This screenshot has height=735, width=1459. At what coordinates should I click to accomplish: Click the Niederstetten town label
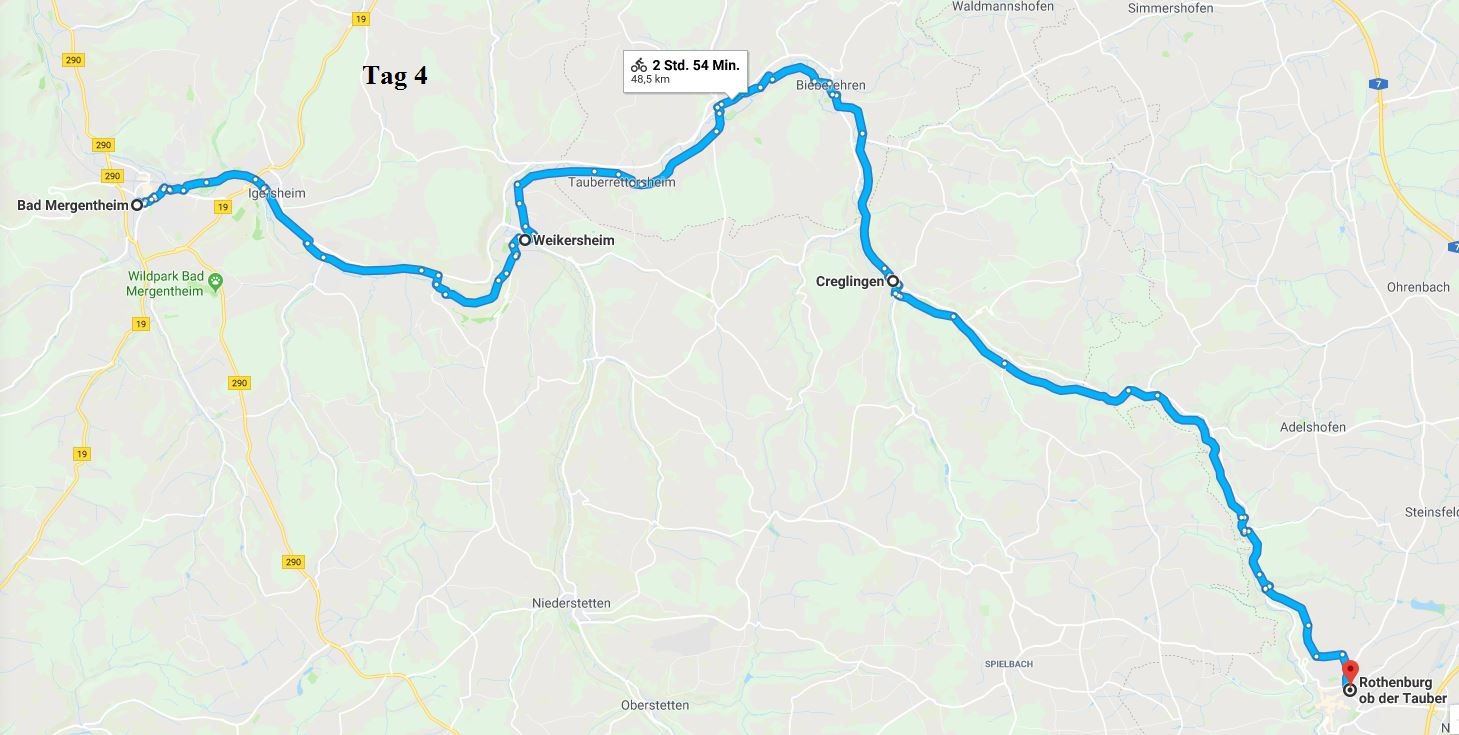571,603
